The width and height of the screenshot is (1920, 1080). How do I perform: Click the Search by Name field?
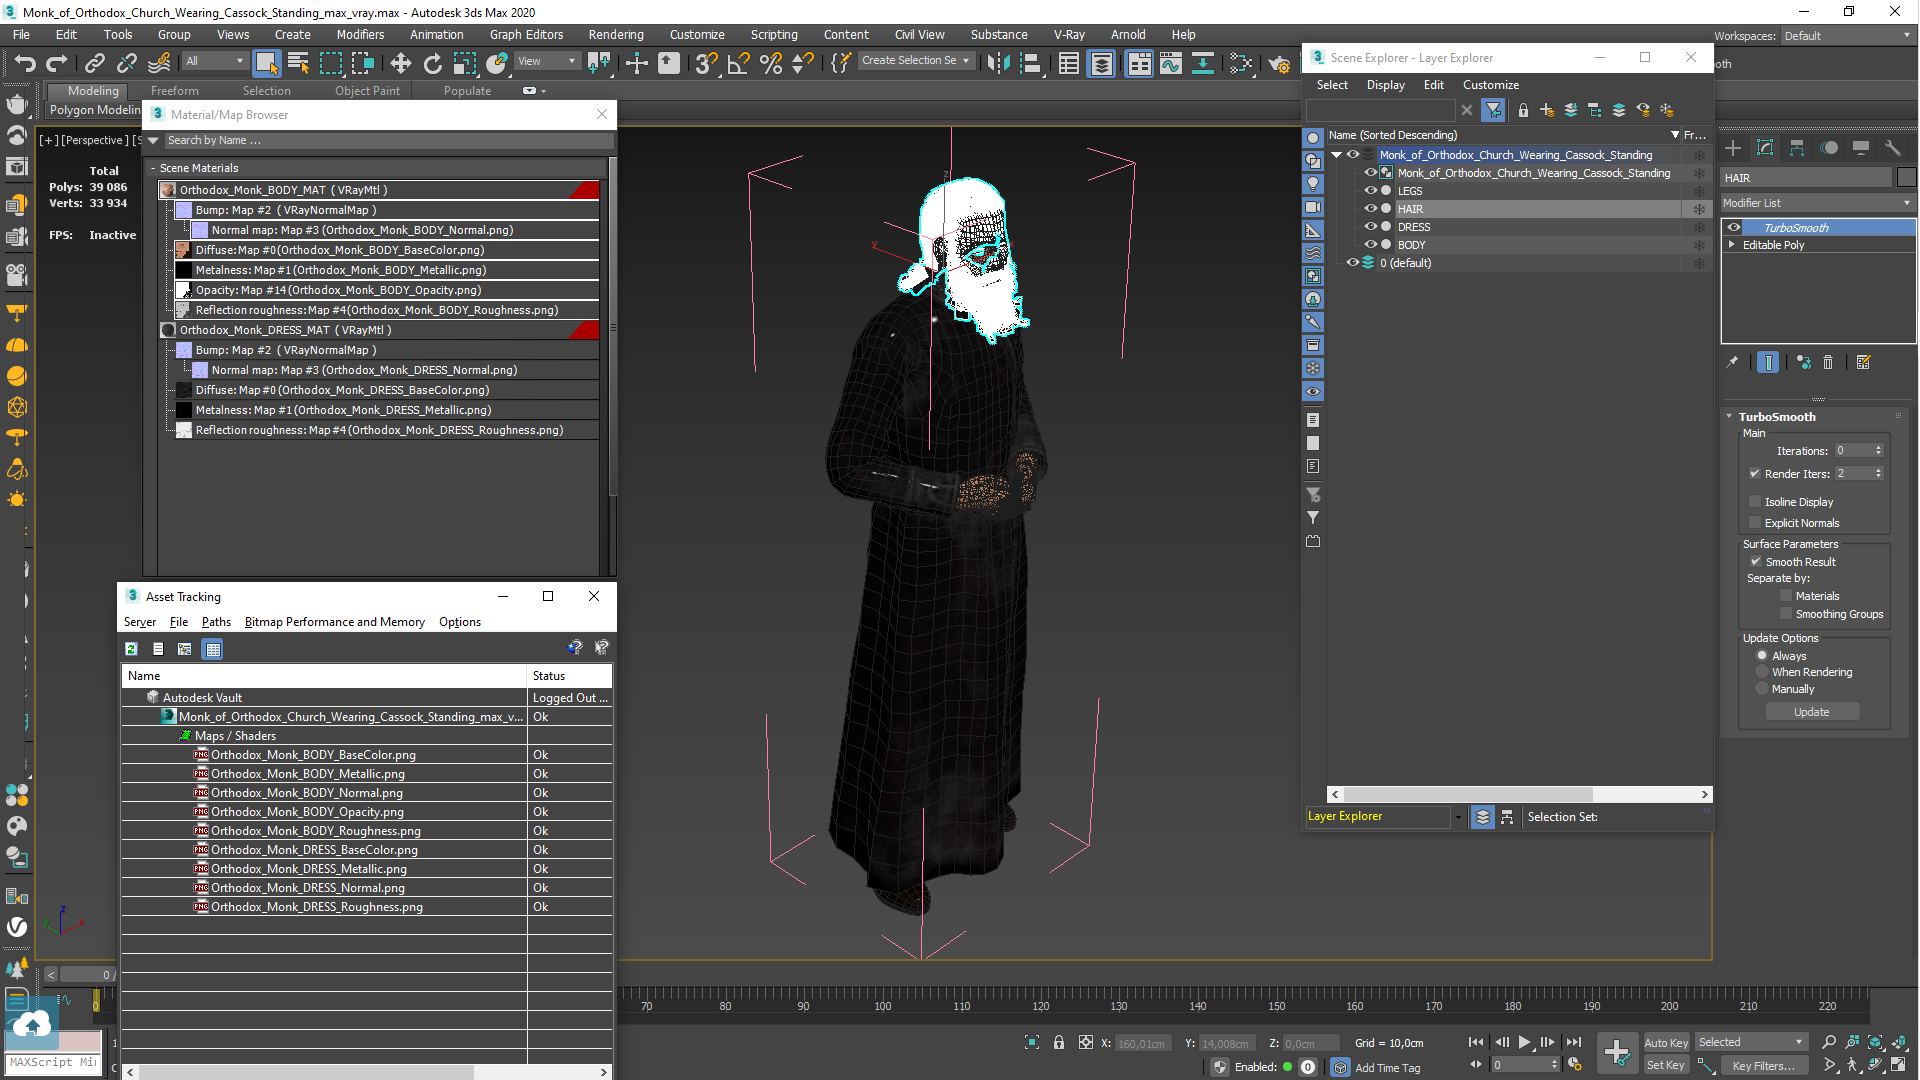coord(387,141)
